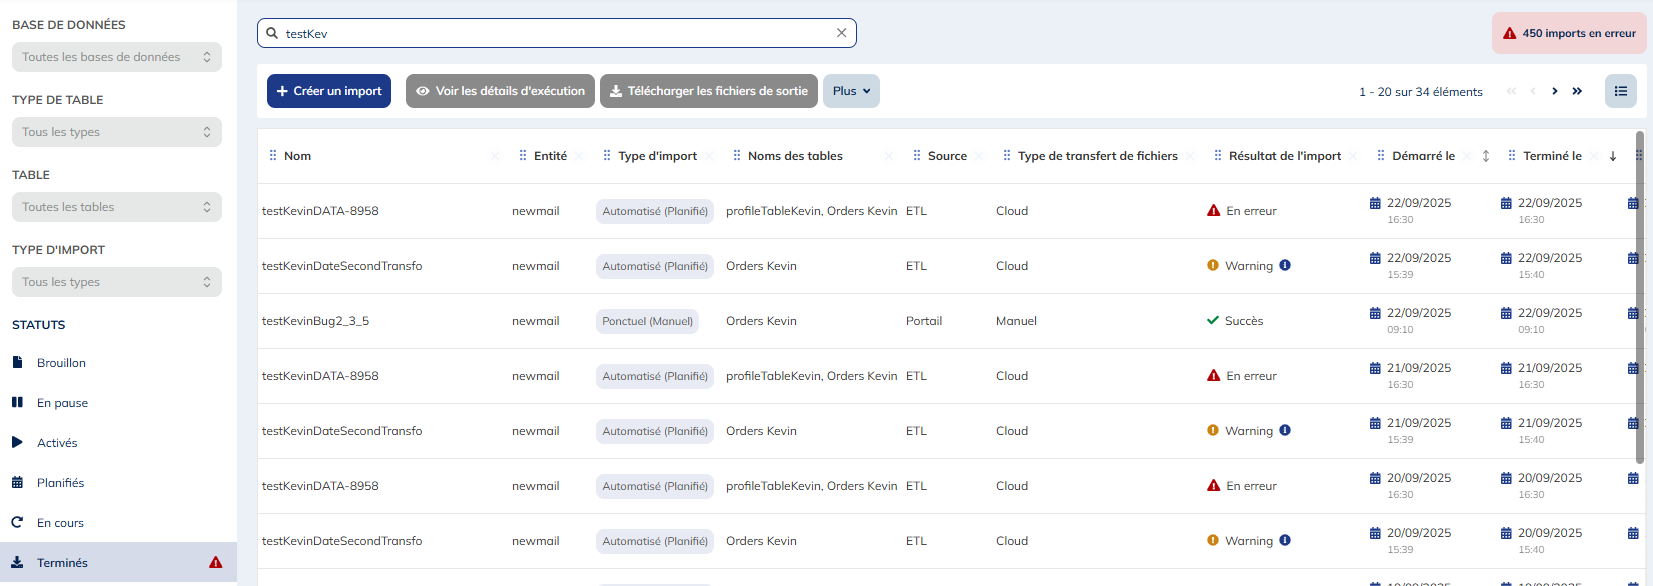Open the Toutes les bases de données dropdown

coord(116,57)
